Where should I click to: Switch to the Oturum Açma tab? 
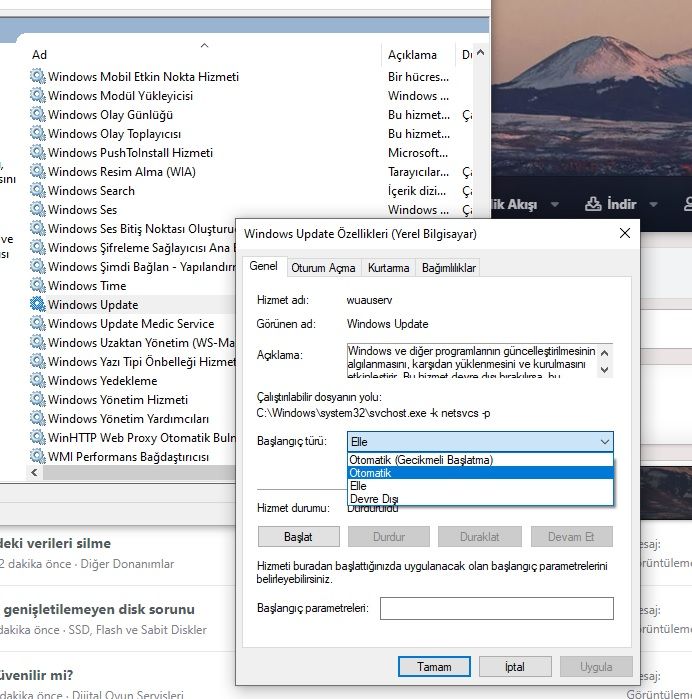click(x=323, y=268)
